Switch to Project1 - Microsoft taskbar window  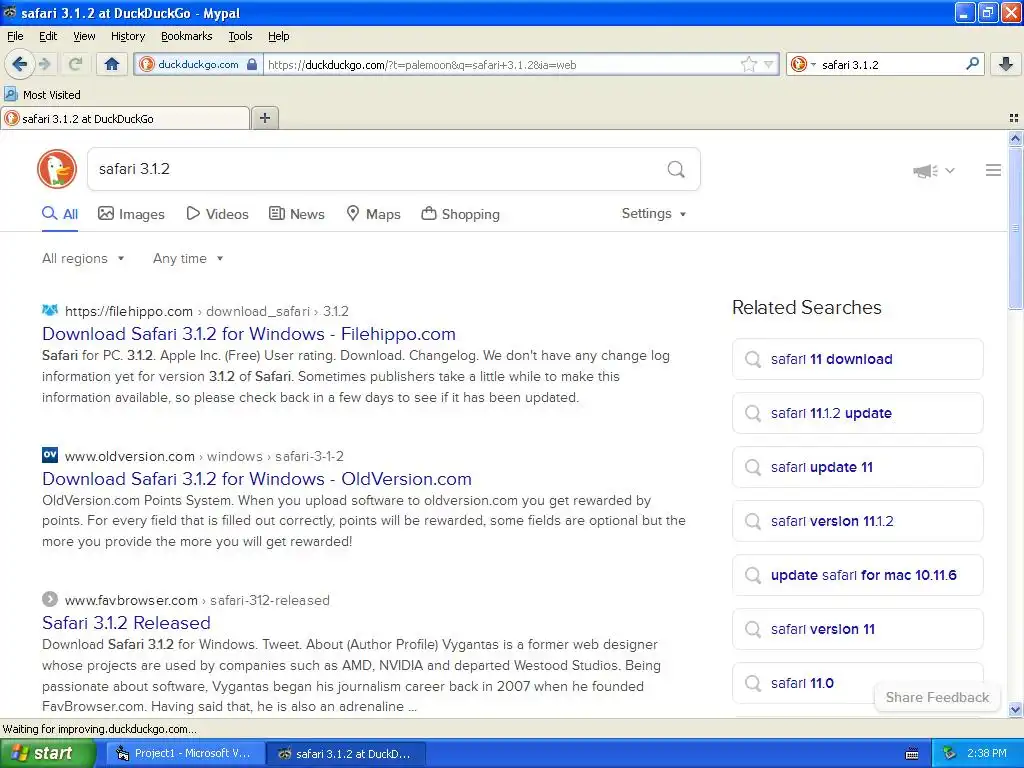(185, 754)
